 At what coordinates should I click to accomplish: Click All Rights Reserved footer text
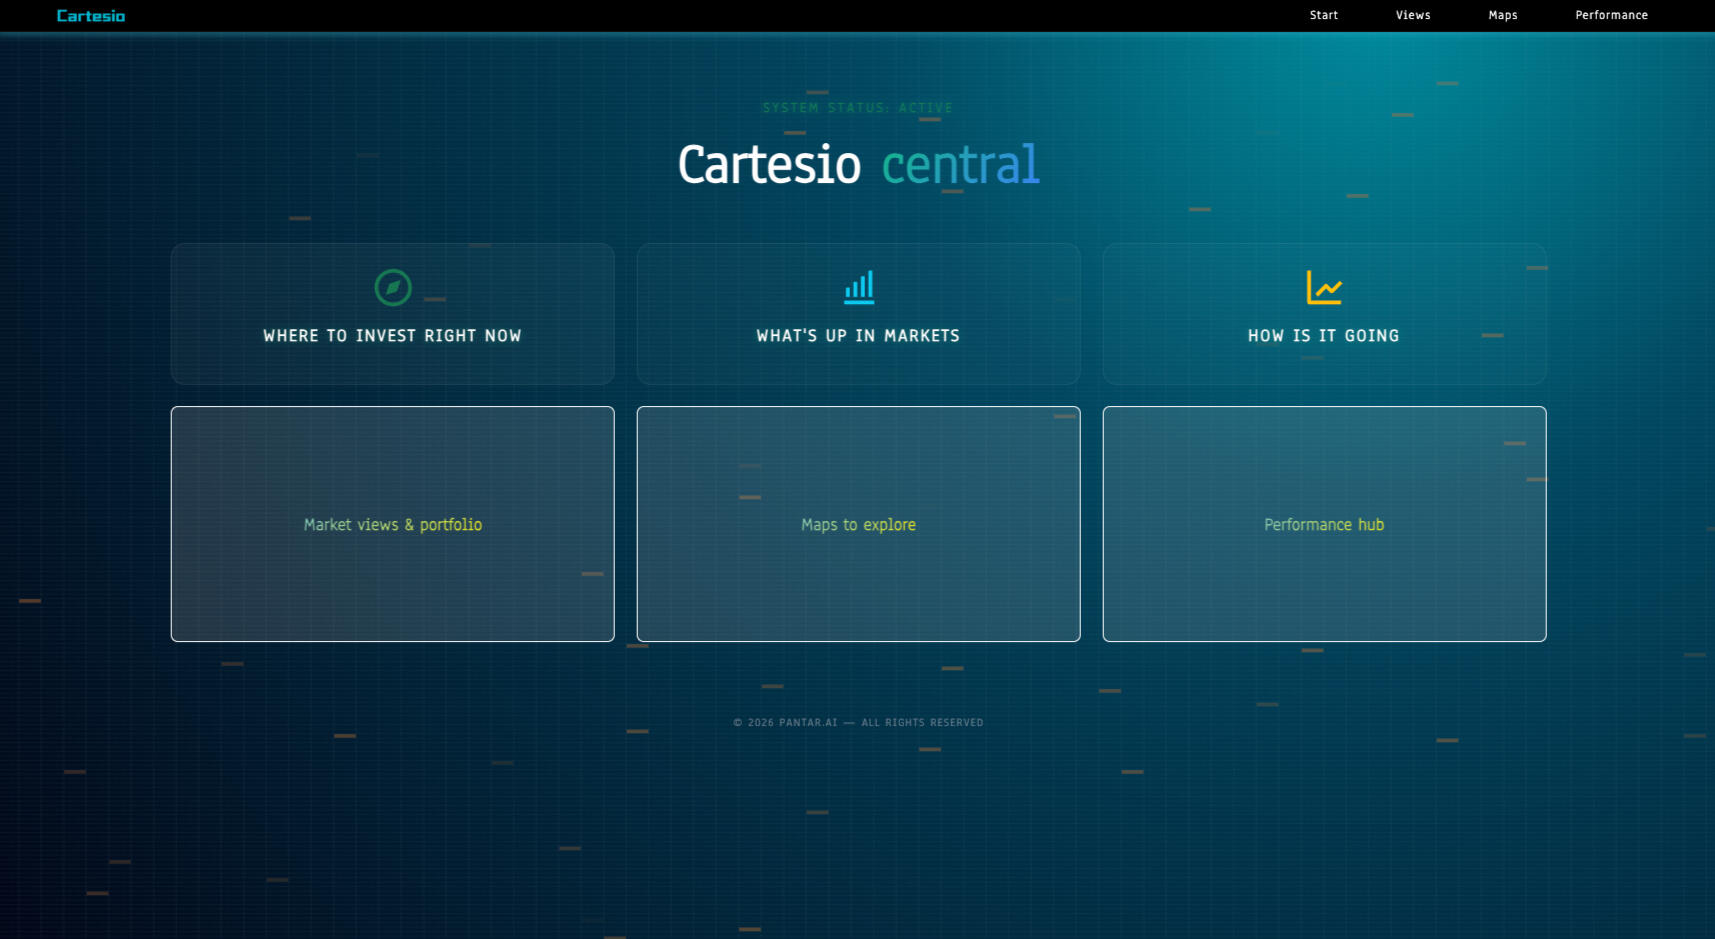tap(922, 723)
